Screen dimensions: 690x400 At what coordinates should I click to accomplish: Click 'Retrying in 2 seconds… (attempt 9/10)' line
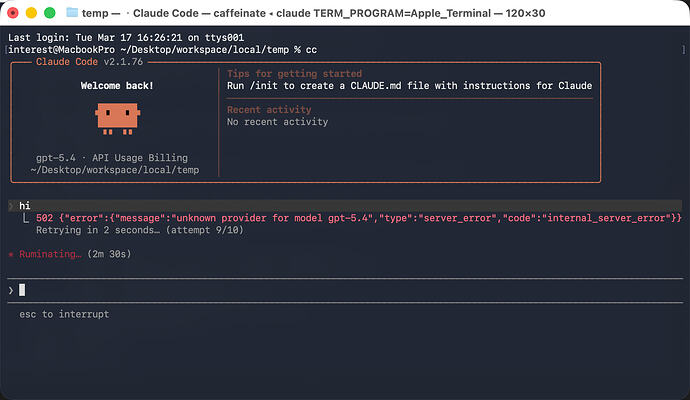click(x=139, y=230)
